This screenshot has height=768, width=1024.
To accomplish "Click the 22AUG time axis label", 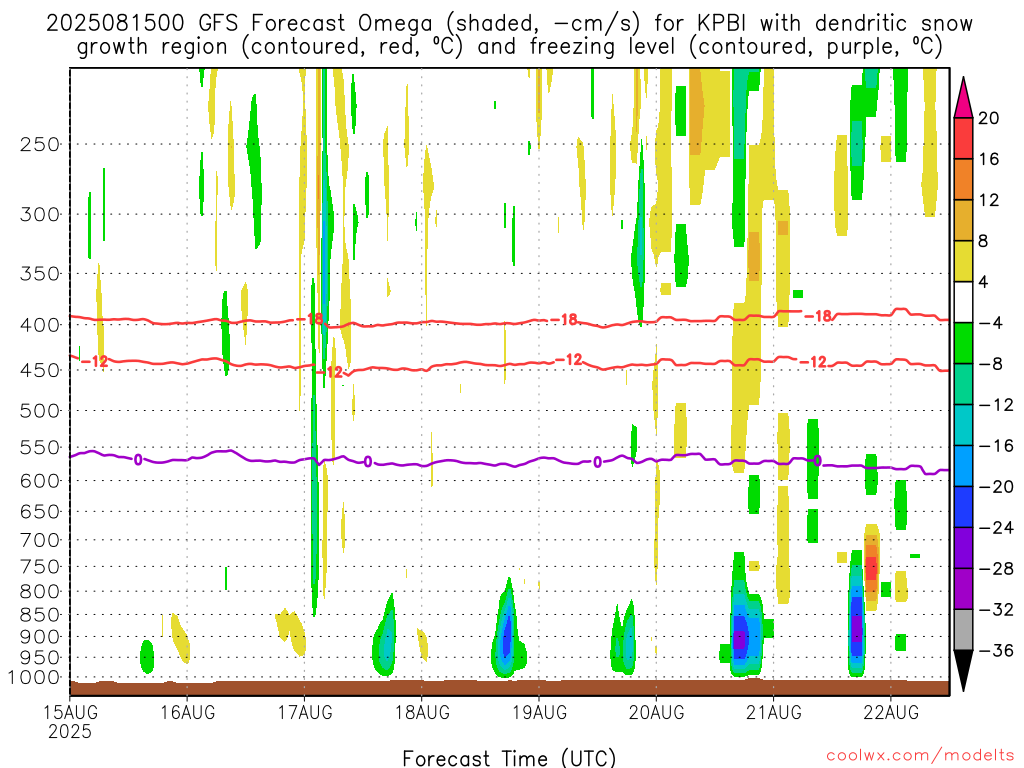I will 891,712.
